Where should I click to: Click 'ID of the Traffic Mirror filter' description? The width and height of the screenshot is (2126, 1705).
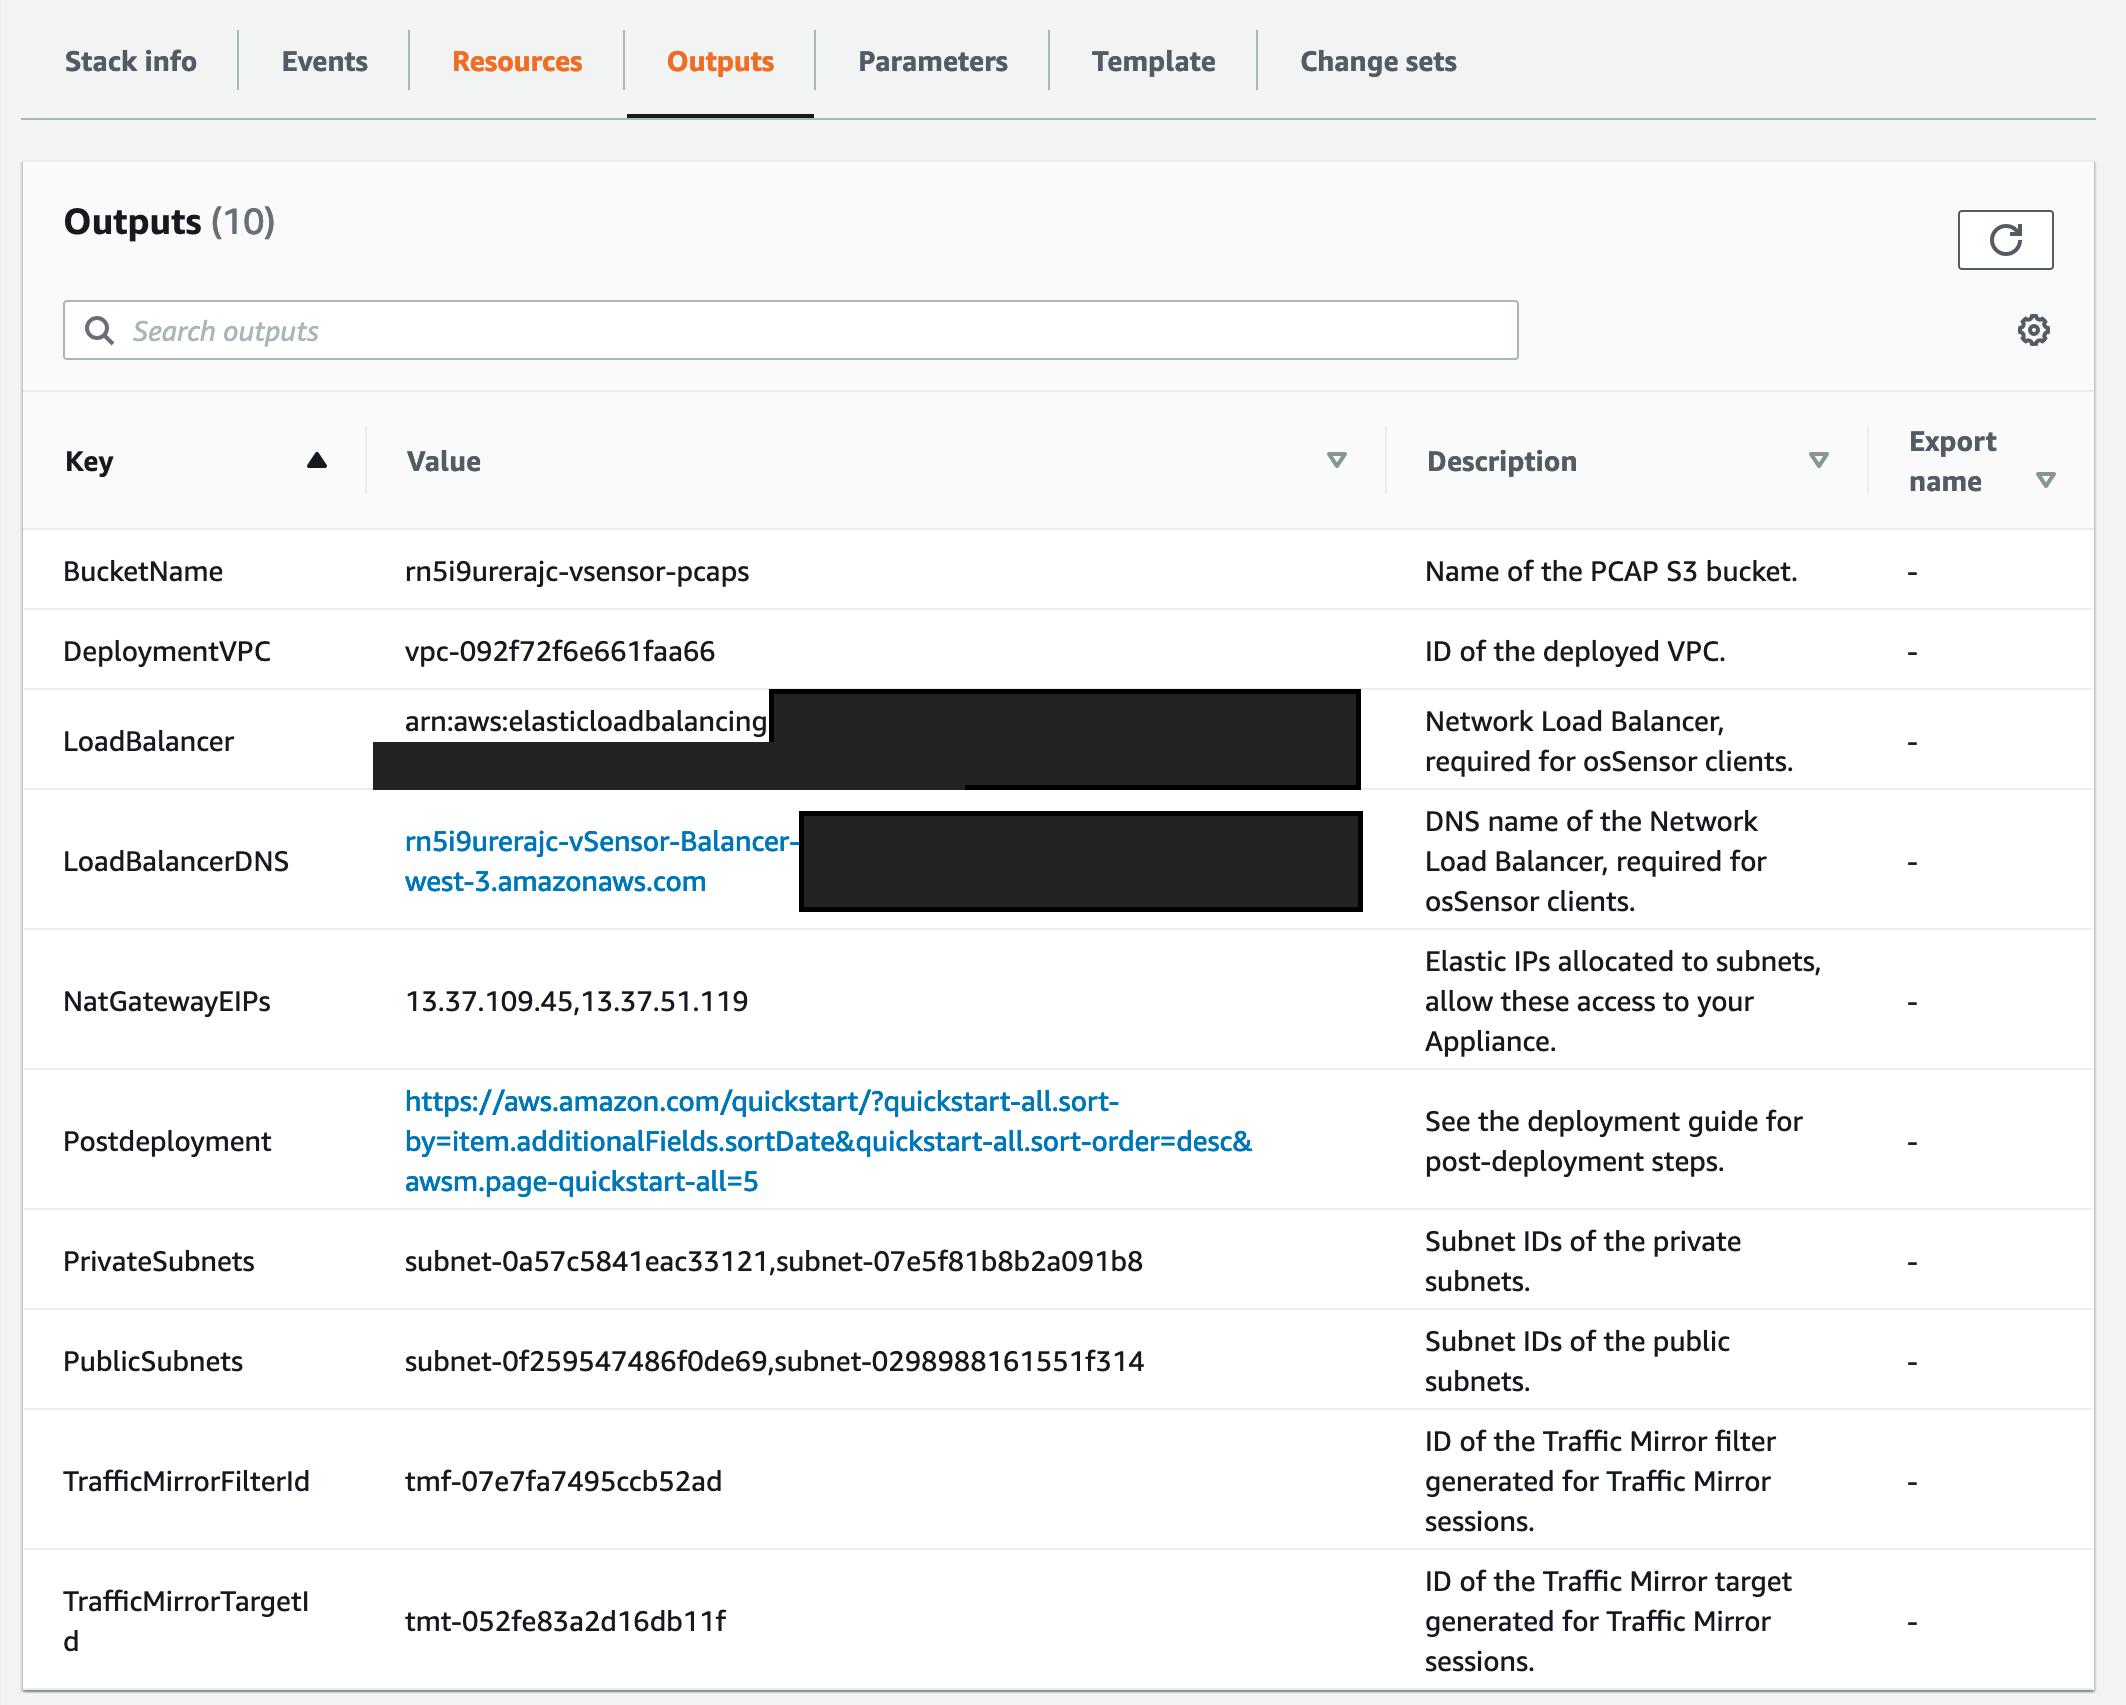pyautogui.click(x=1600, y=1481)
